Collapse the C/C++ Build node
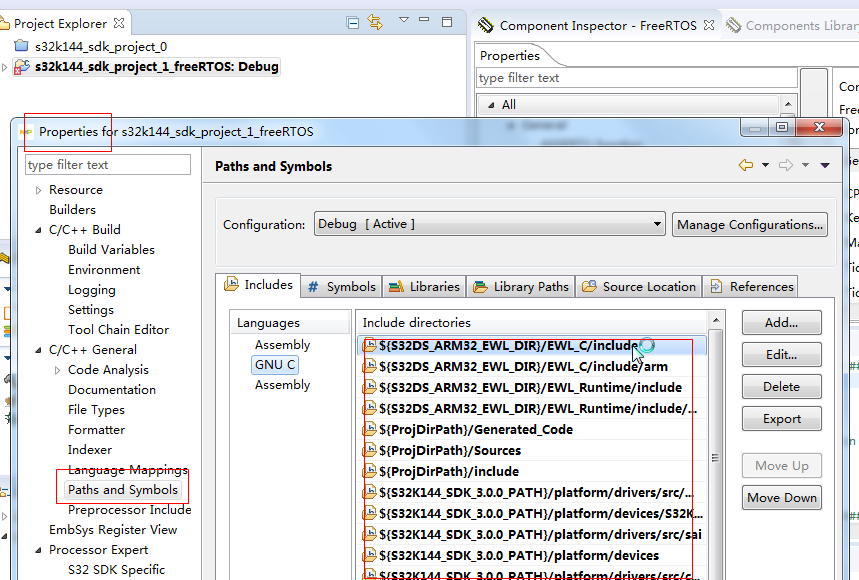Viewport: 859px width, 580px height. (x=38, y=230)
